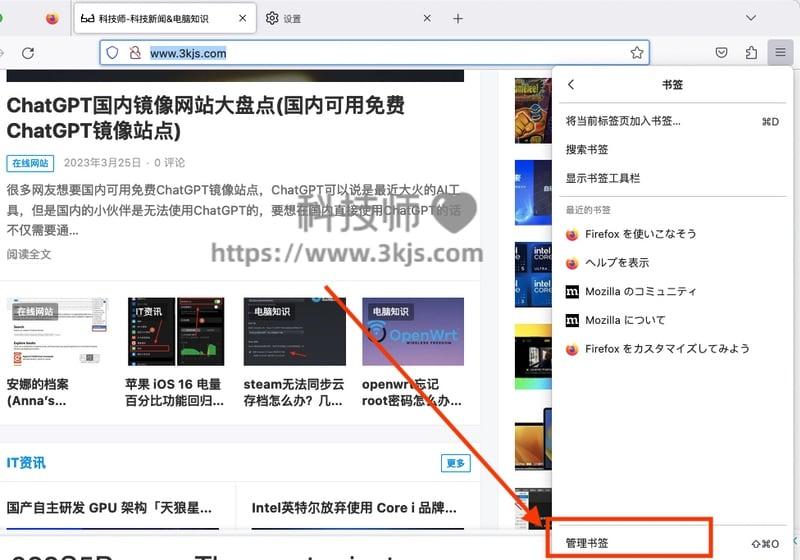The height and width of the screenshot is (560, 800).
Task: Click the reload page icon
Action: click(28, 53)
